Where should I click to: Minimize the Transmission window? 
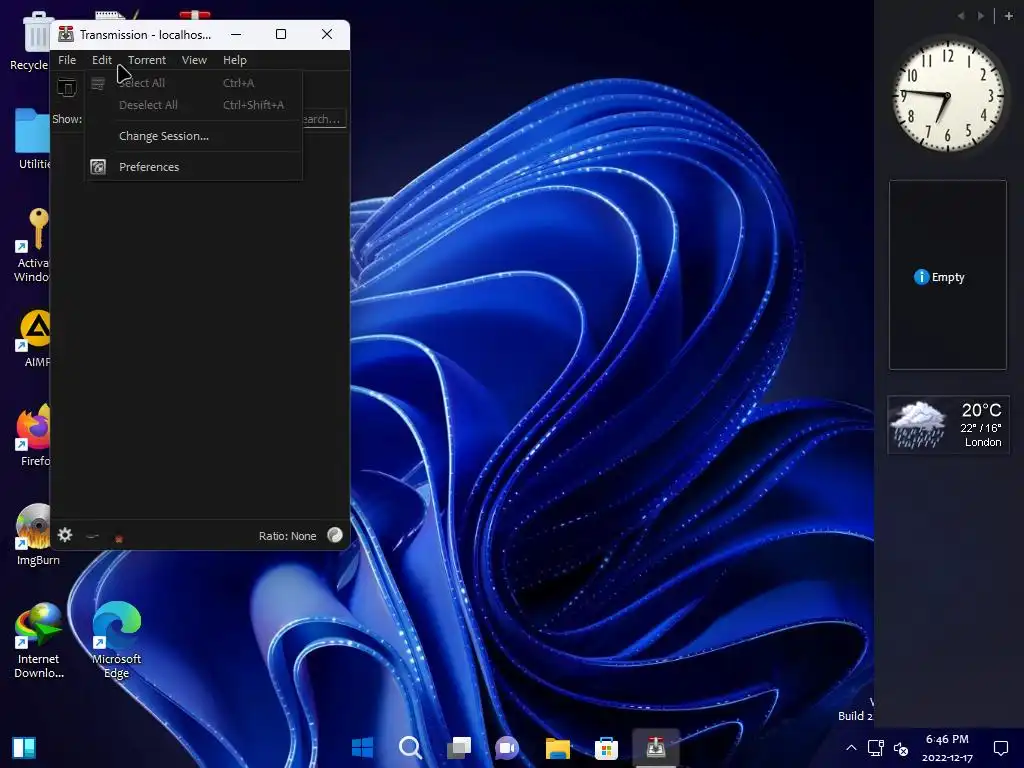236,34
